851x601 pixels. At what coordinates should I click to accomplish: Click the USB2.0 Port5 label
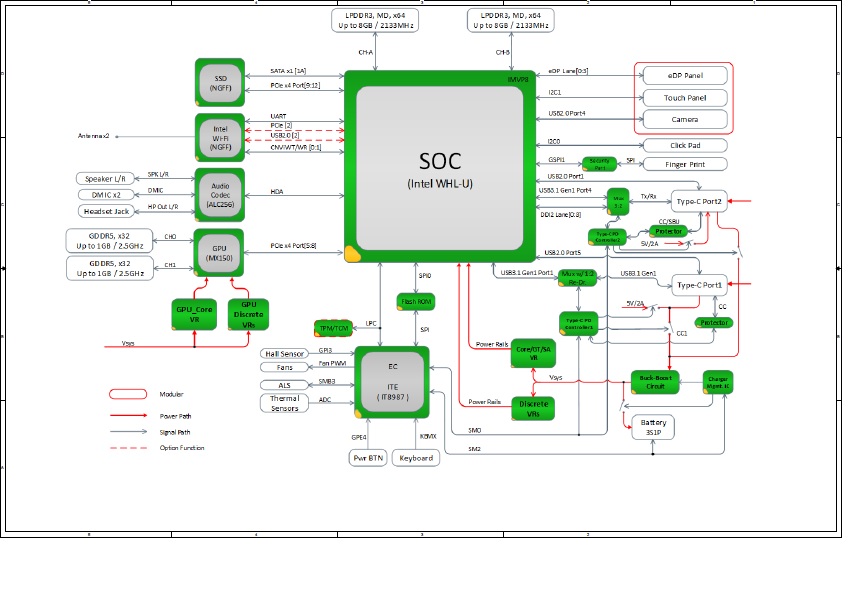pyautogui.click(x=562, y=252)
